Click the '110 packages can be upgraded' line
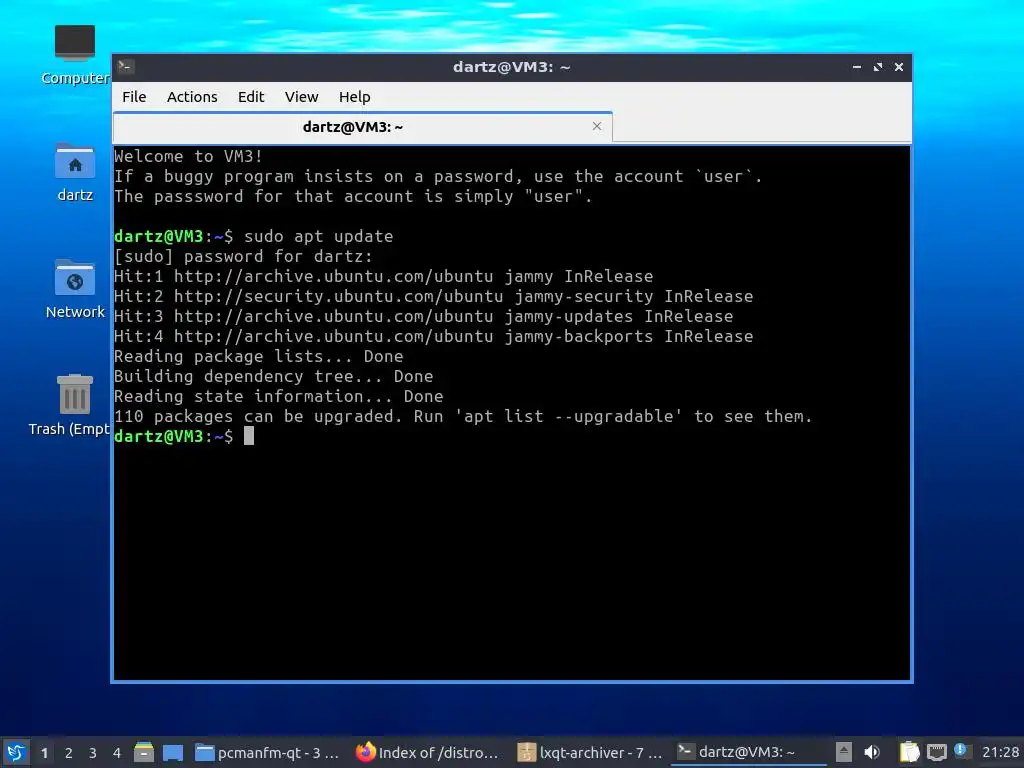Image resolution: width=1024 pixels, height=768 pixels. tap(463, 416)
